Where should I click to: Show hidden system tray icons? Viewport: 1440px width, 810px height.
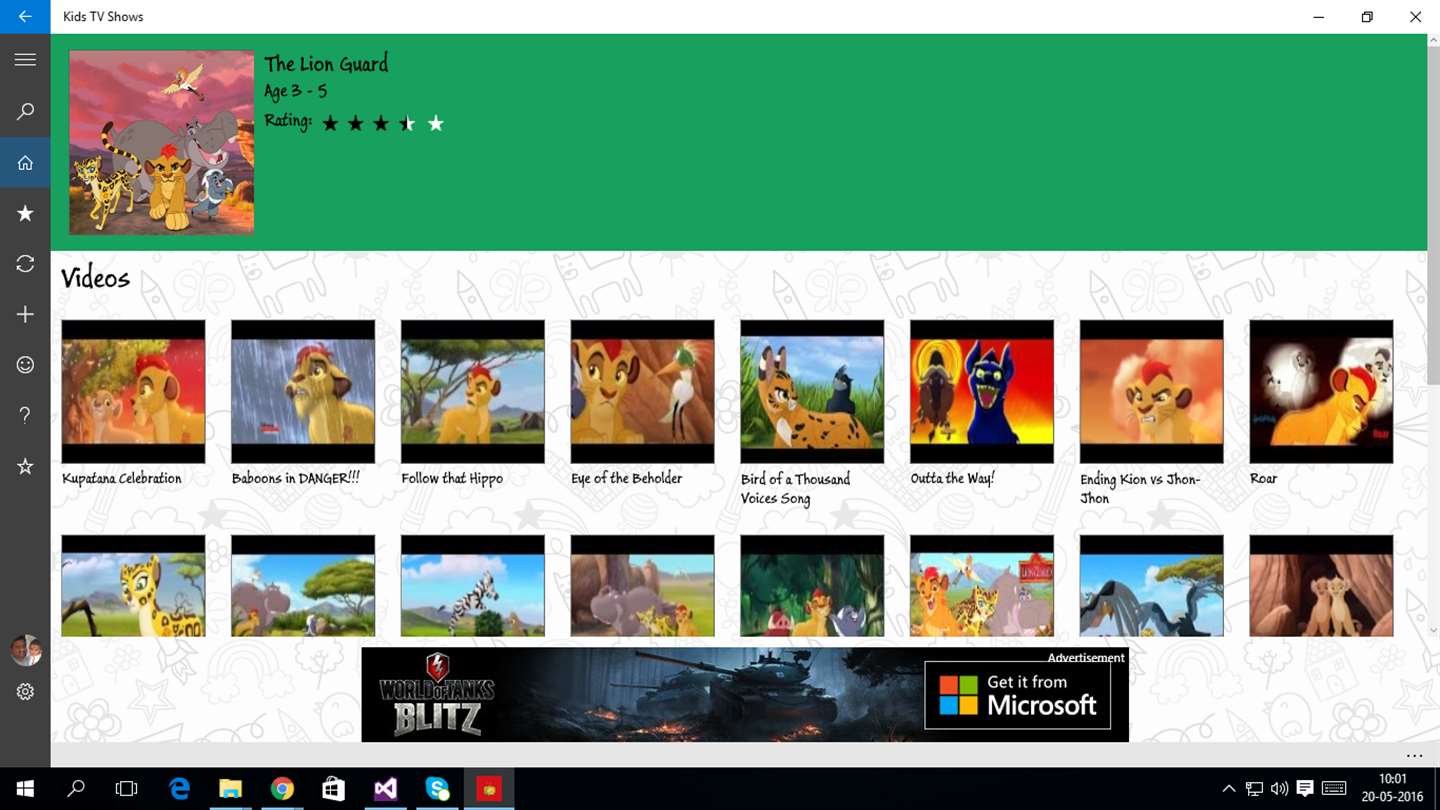tap(1229, 789)
